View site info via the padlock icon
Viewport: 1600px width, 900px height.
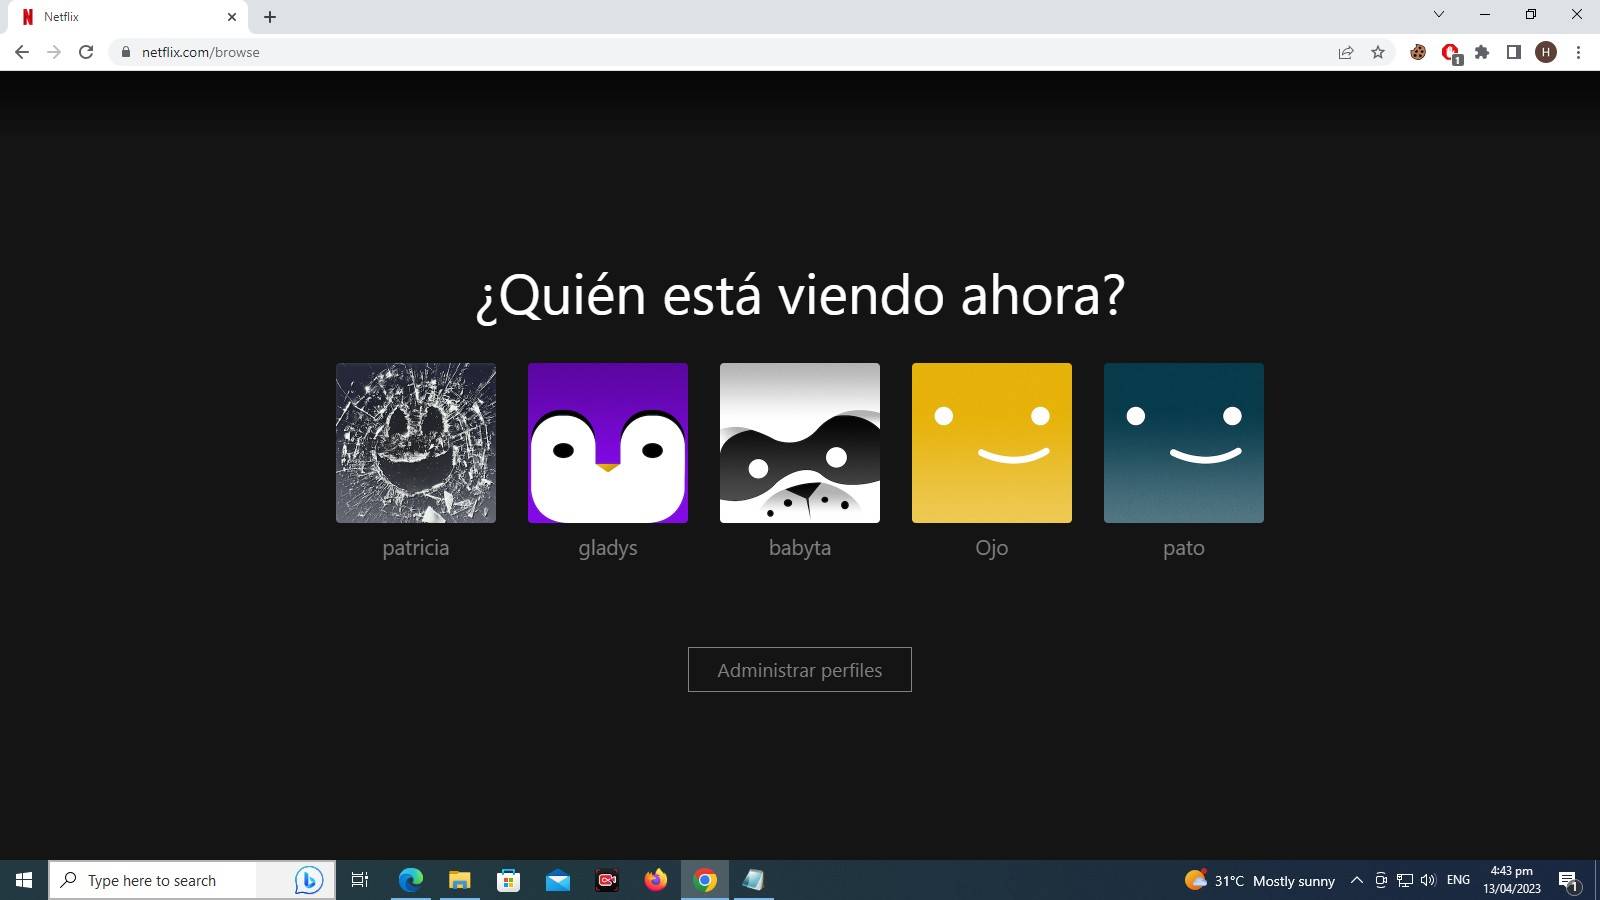(125, 52)
